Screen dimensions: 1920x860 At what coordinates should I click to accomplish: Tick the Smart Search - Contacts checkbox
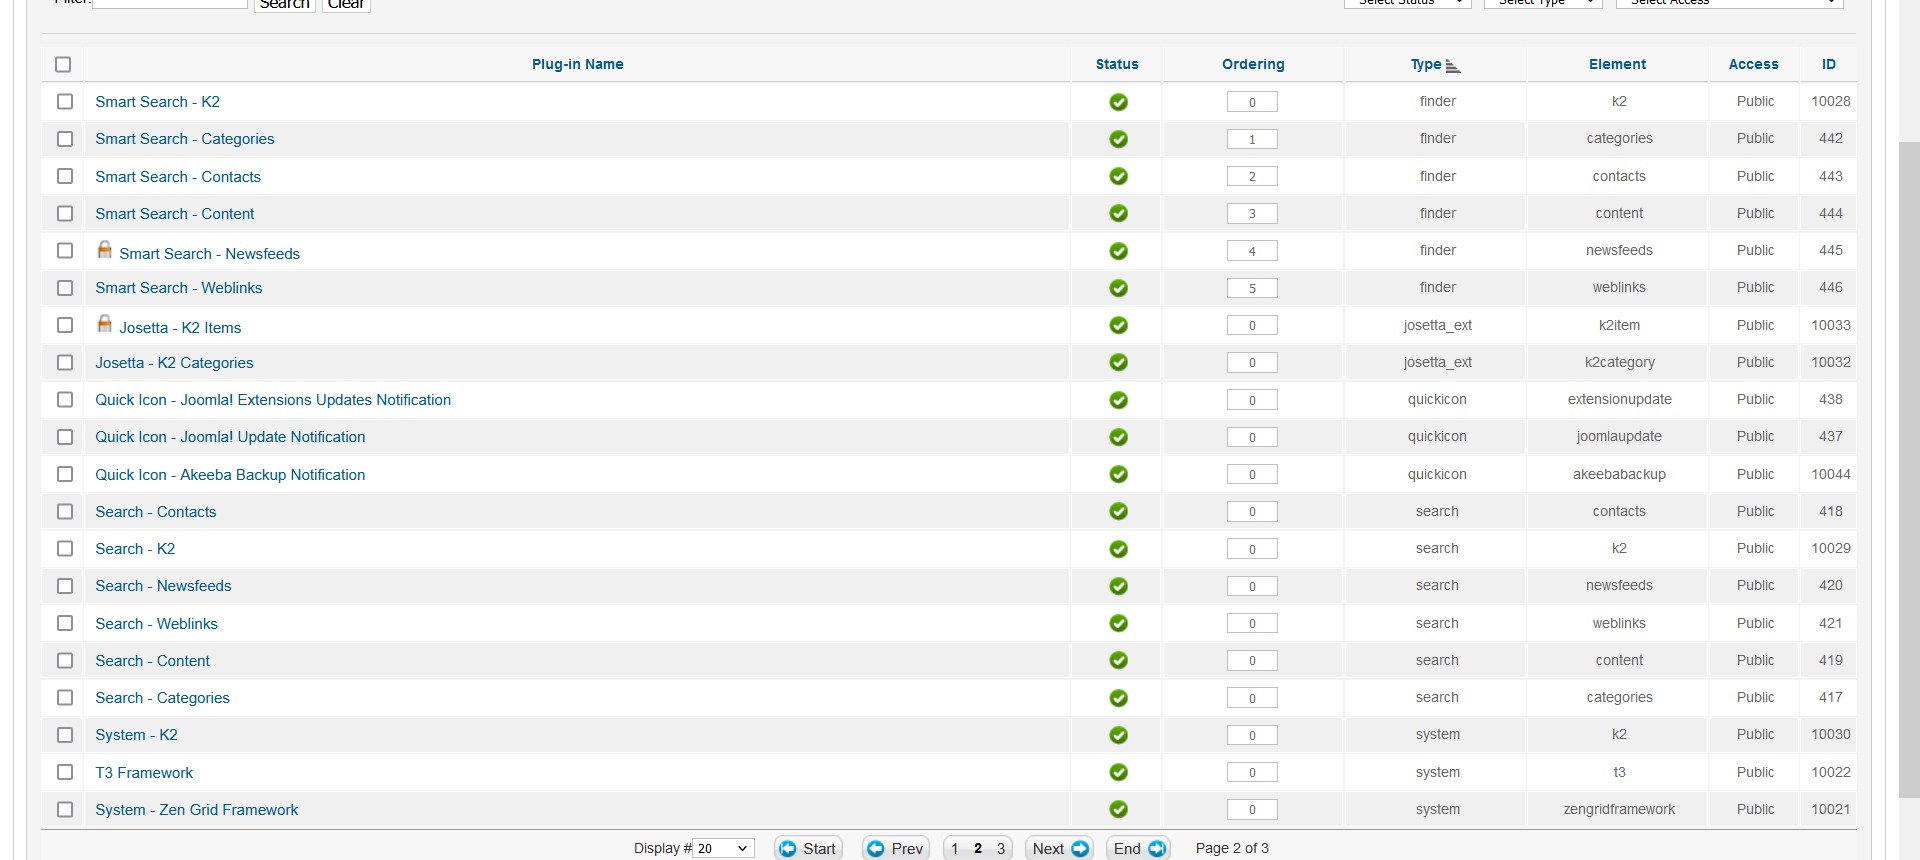pos(65,176)
